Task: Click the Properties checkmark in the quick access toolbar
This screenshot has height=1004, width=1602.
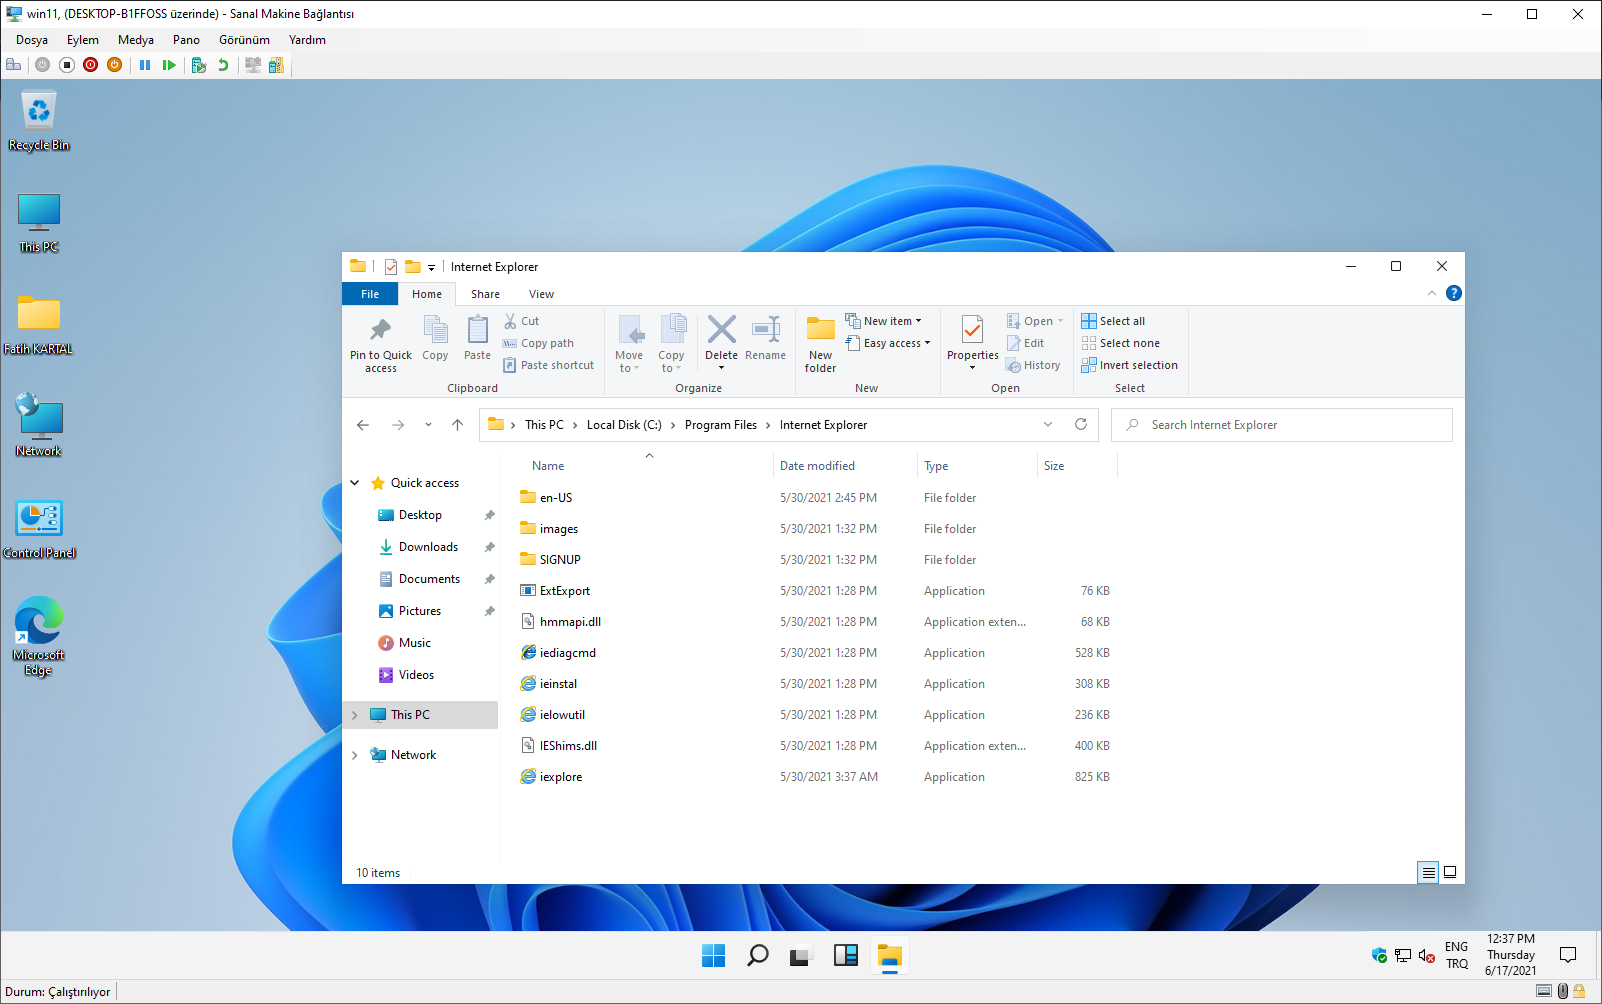Action: 391,267
